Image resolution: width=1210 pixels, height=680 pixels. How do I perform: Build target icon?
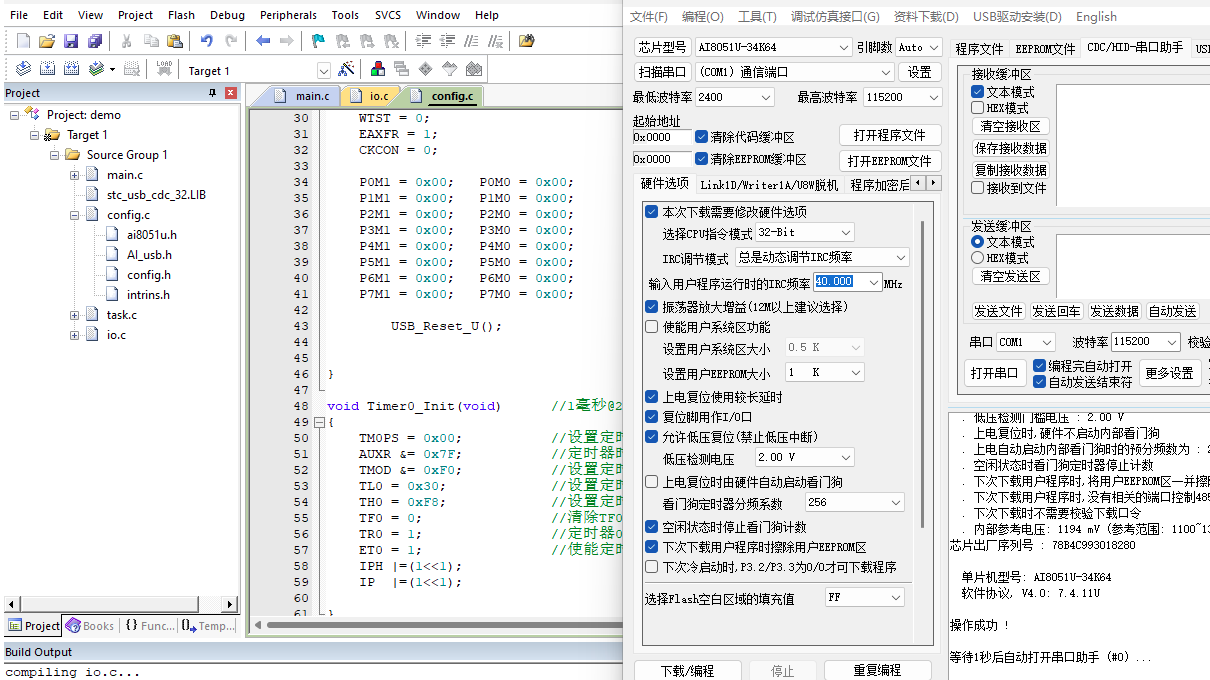click(47, 69)
